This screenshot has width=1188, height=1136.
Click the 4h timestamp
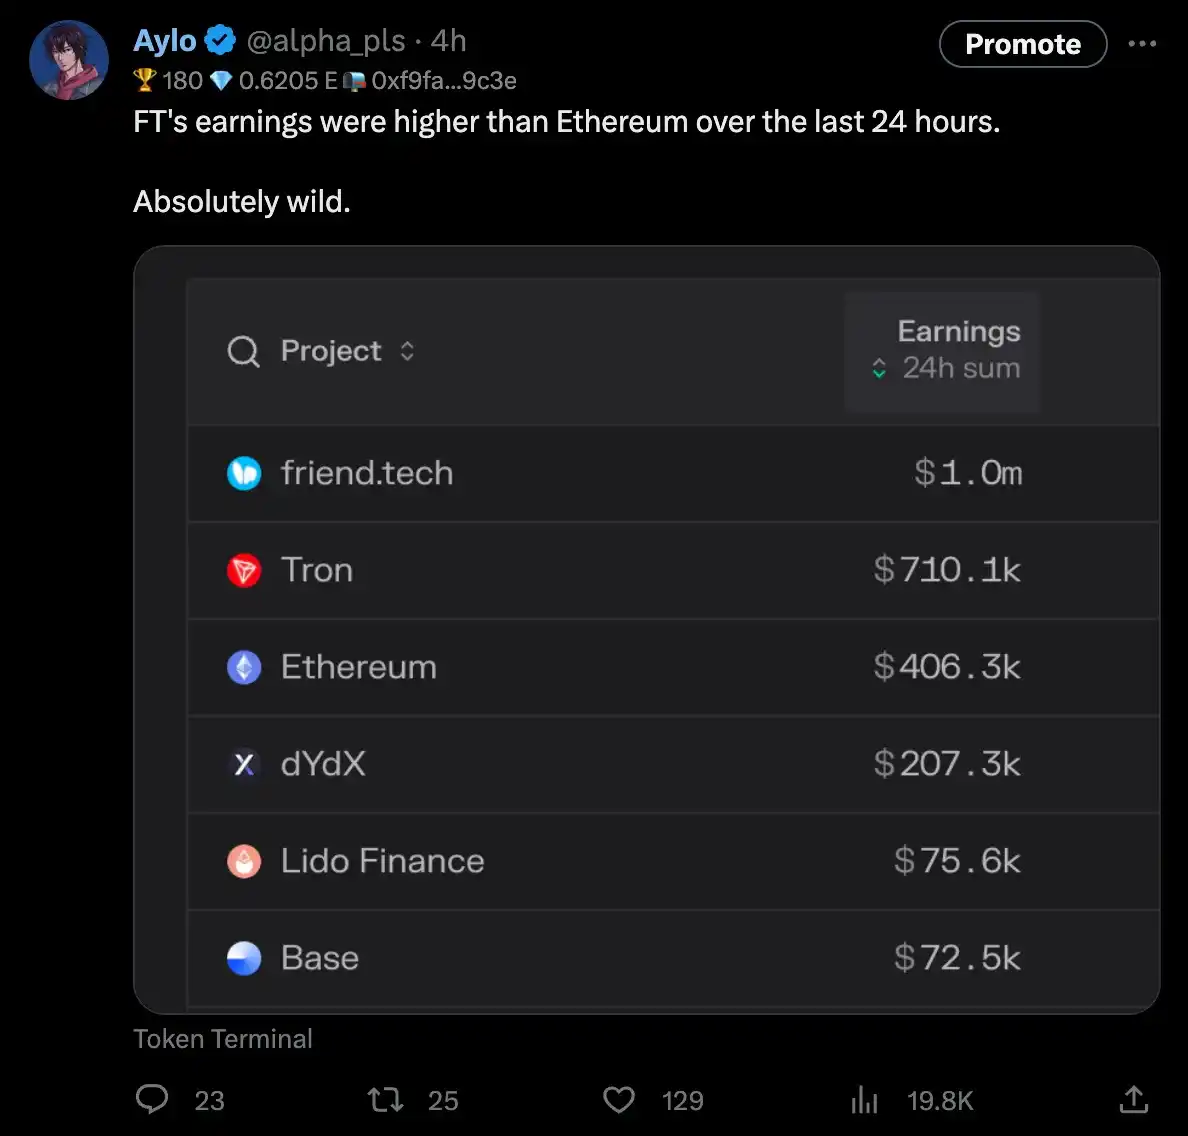(448, 41)
